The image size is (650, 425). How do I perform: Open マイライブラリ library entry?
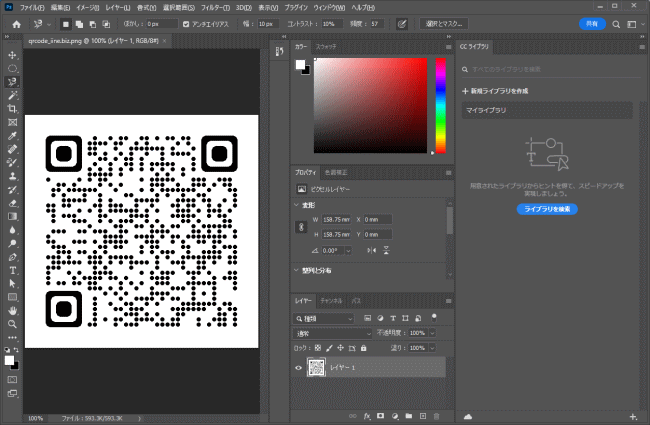pos(547,110)
